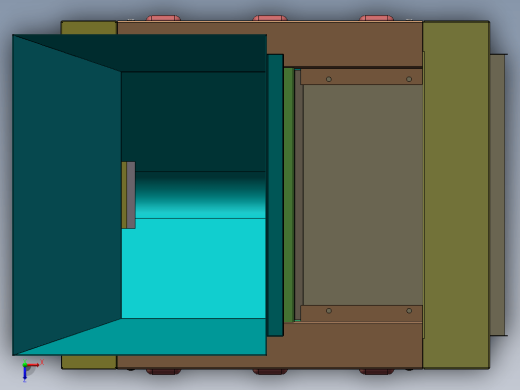
Task: Select the dark teal flange strip next to the green plate
Action: pos(275,195)
